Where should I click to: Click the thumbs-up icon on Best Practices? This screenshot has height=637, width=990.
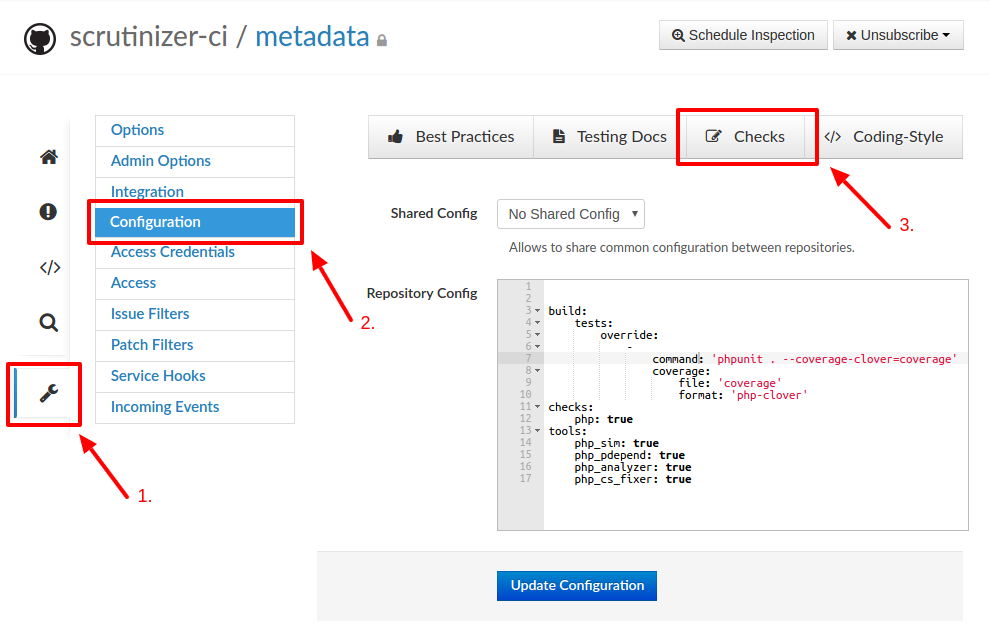pyautogui.click(x=395, y=136)
